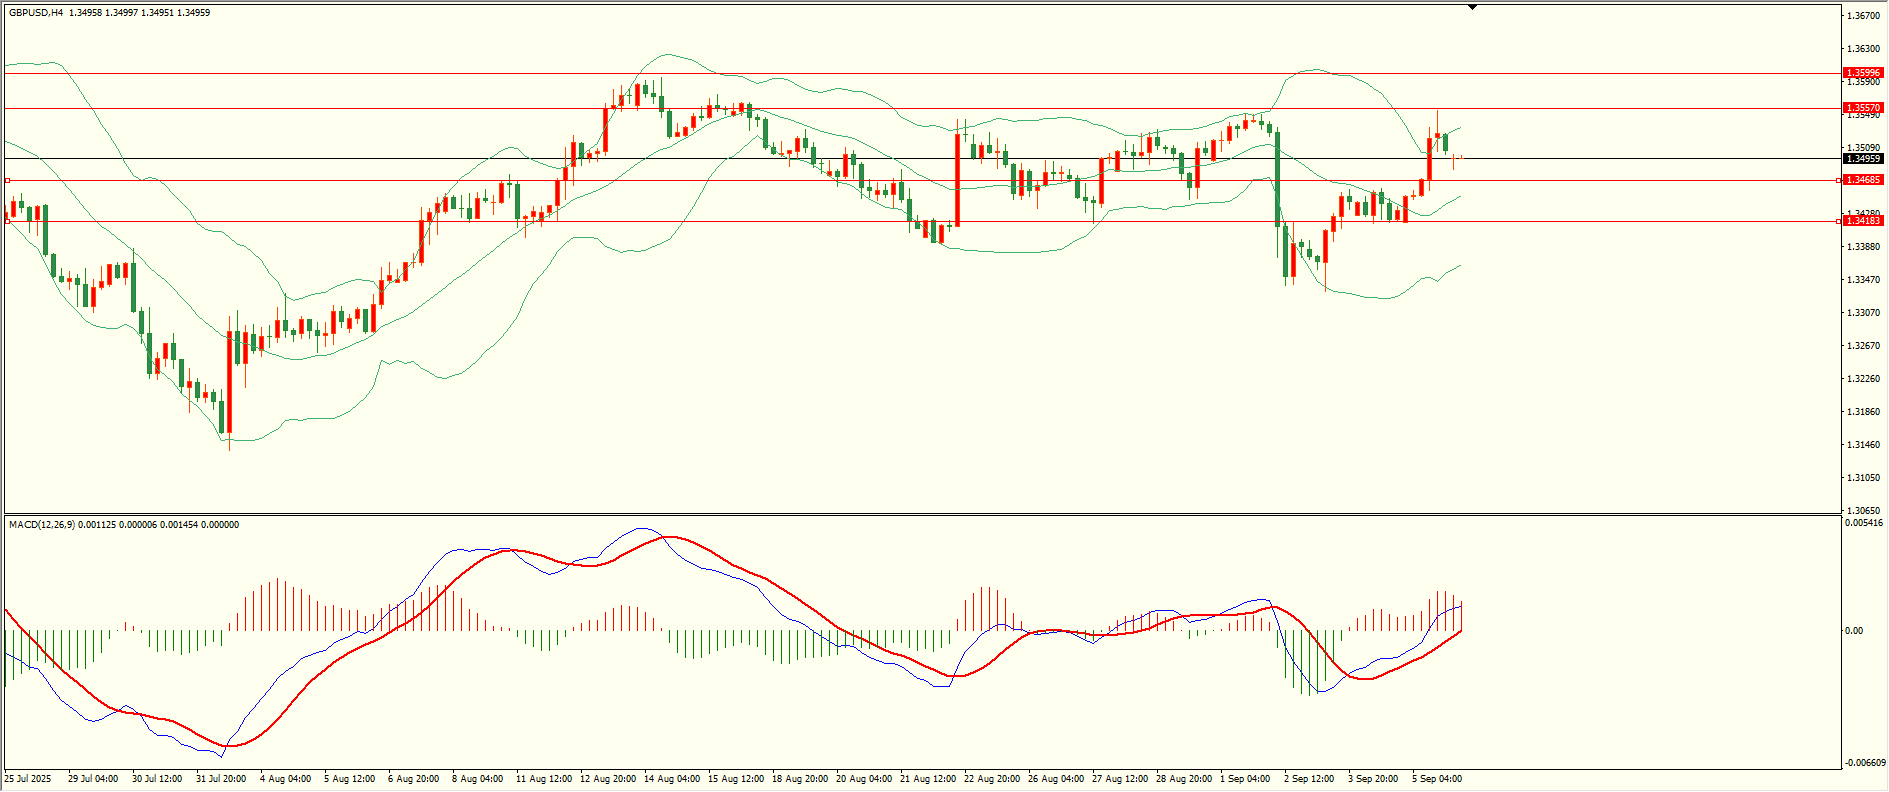Click the 14 Aug 04:00 time label
Viewport: 1889px width, 792px height.
(671, 779)
